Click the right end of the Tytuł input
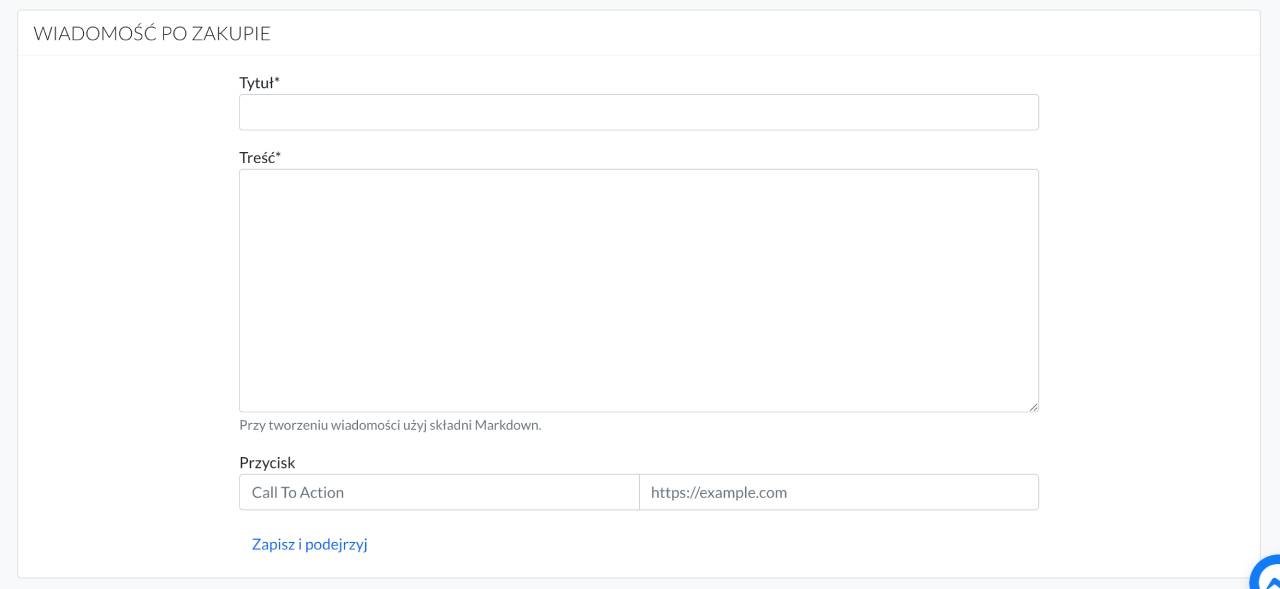This screenshot has height=589, width=1280. pos(1025,112)
